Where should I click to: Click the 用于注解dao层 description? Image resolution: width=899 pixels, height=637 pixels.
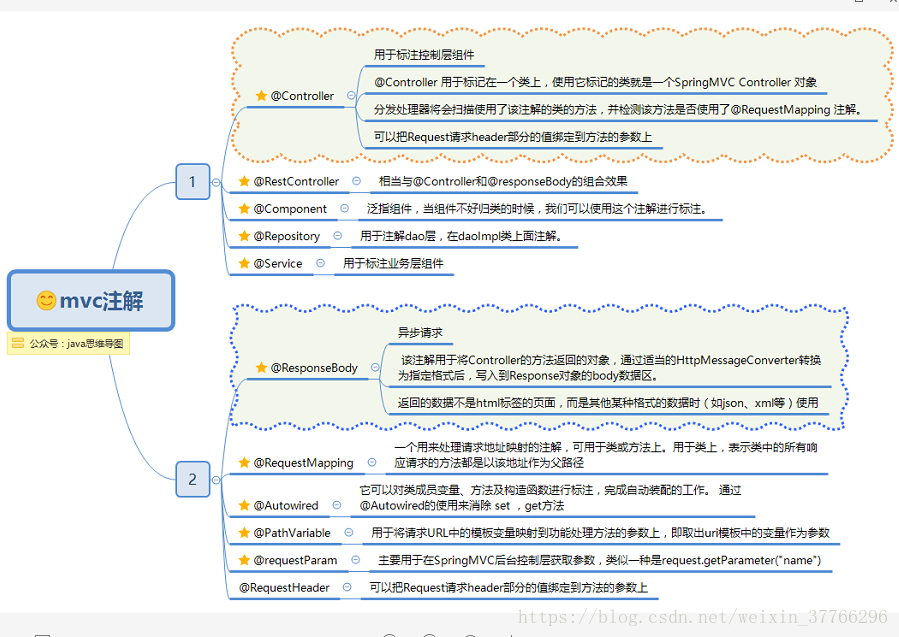[461, 236]
